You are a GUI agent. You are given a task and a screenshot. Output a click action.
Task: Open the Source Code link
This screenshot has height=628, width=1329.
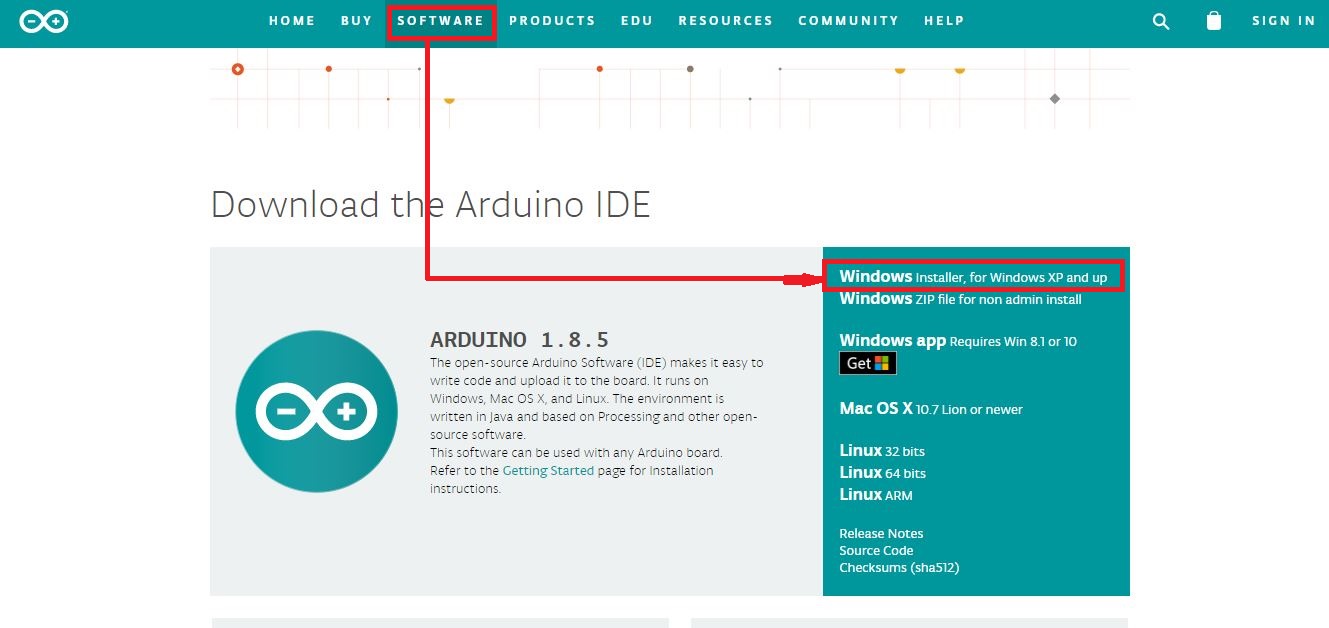(x=876, y=550)
